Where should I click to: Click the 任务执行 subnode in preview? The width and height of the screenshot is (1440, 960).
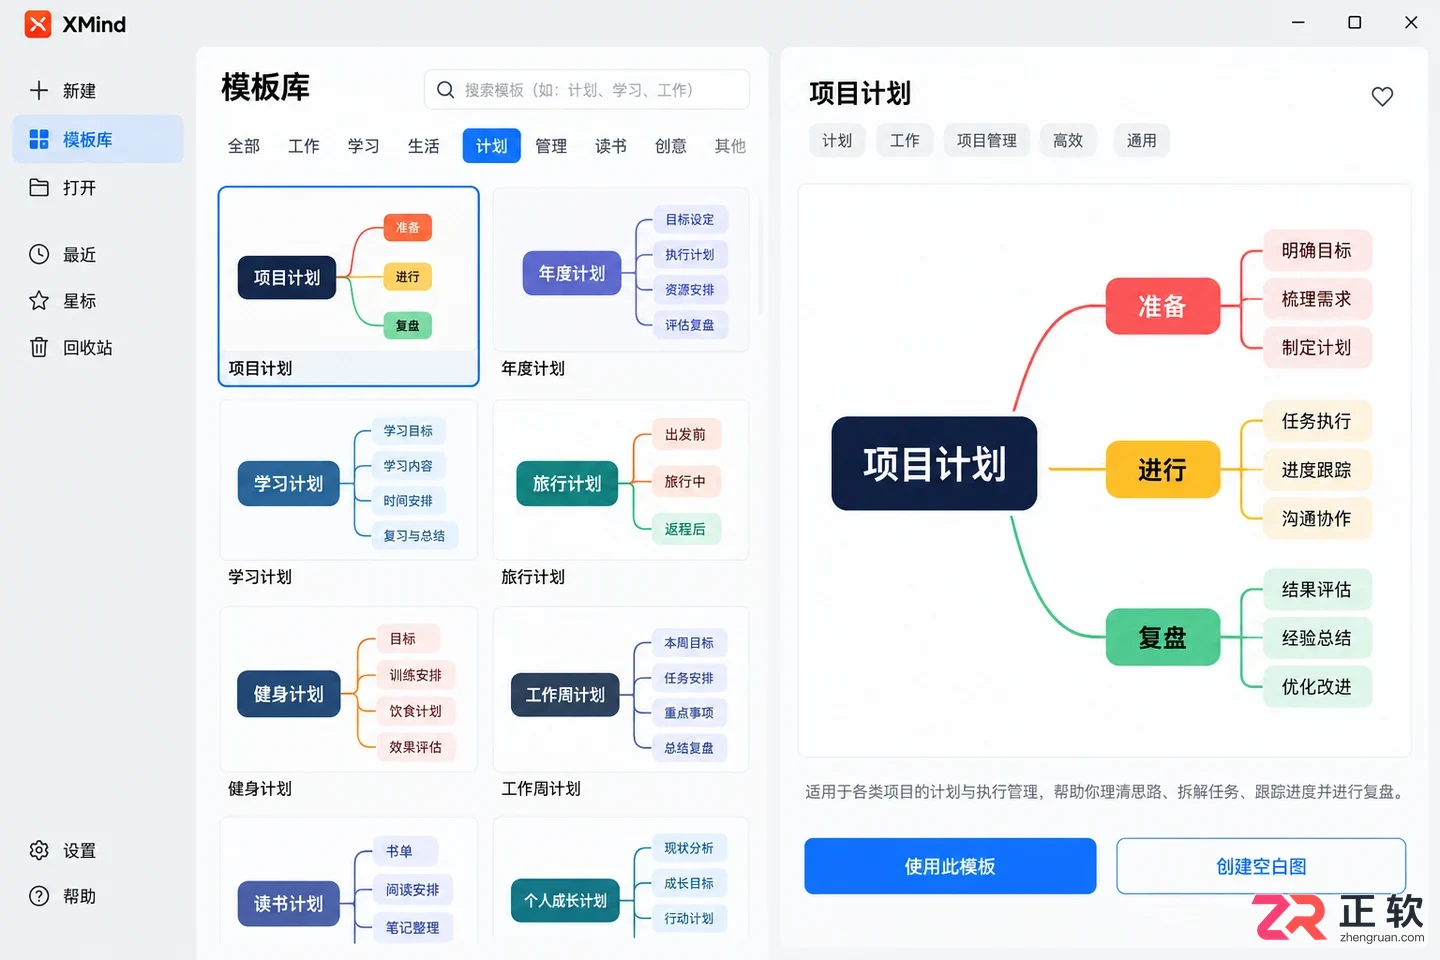tap(1317, 421)
